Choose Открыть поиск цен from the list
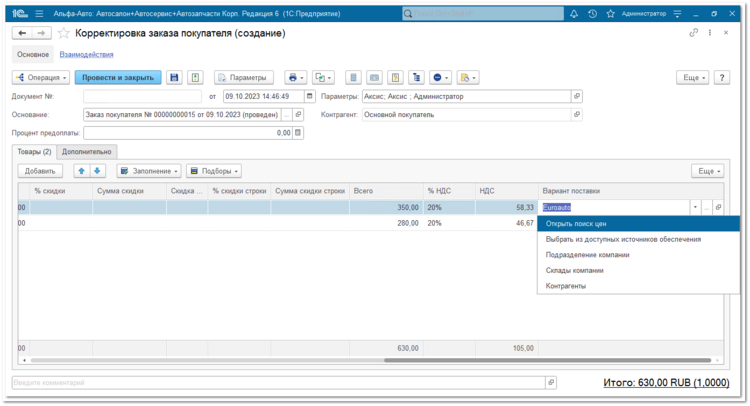This screenshot has height=406, width=750. coord(639,223)
